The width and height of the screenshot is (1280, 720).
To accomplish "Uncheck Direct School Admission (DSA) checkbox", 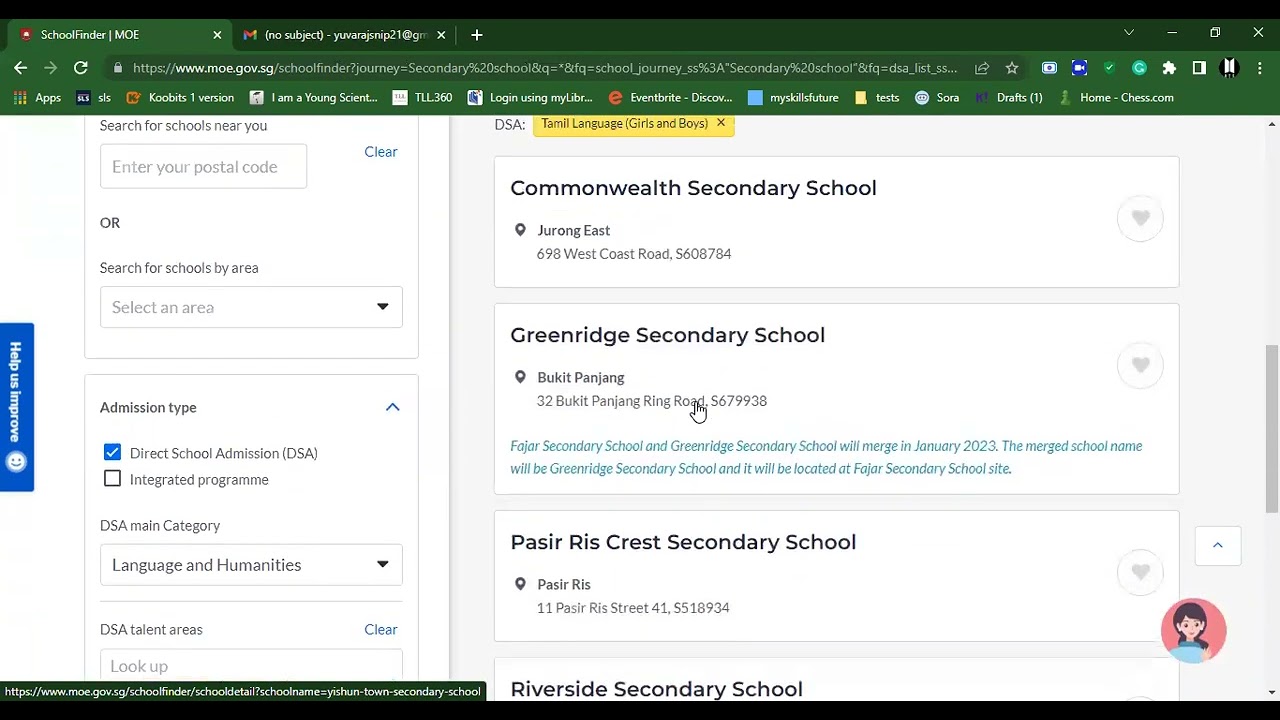I will click(x=112, y=453).
